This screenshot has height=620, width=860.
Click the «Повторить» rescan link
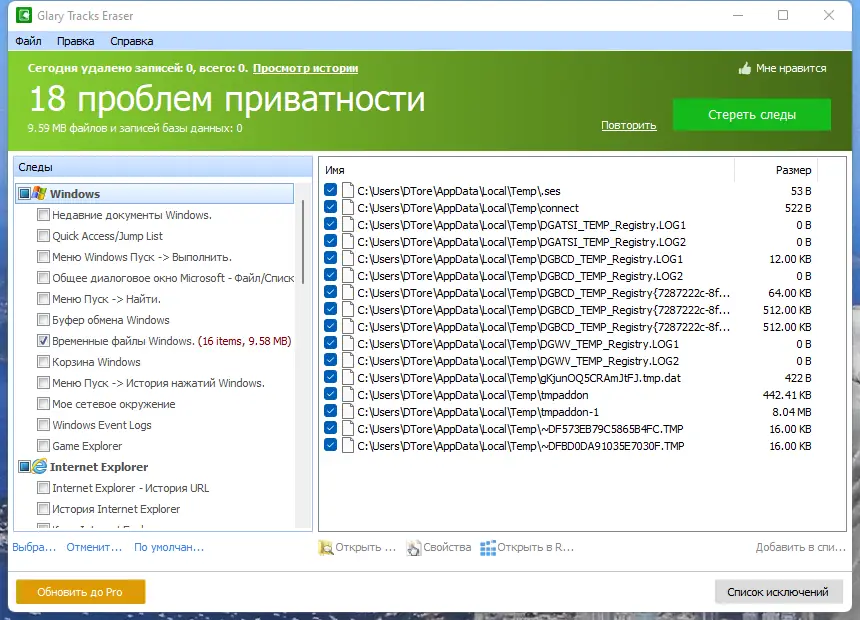[x=628, y=125]
